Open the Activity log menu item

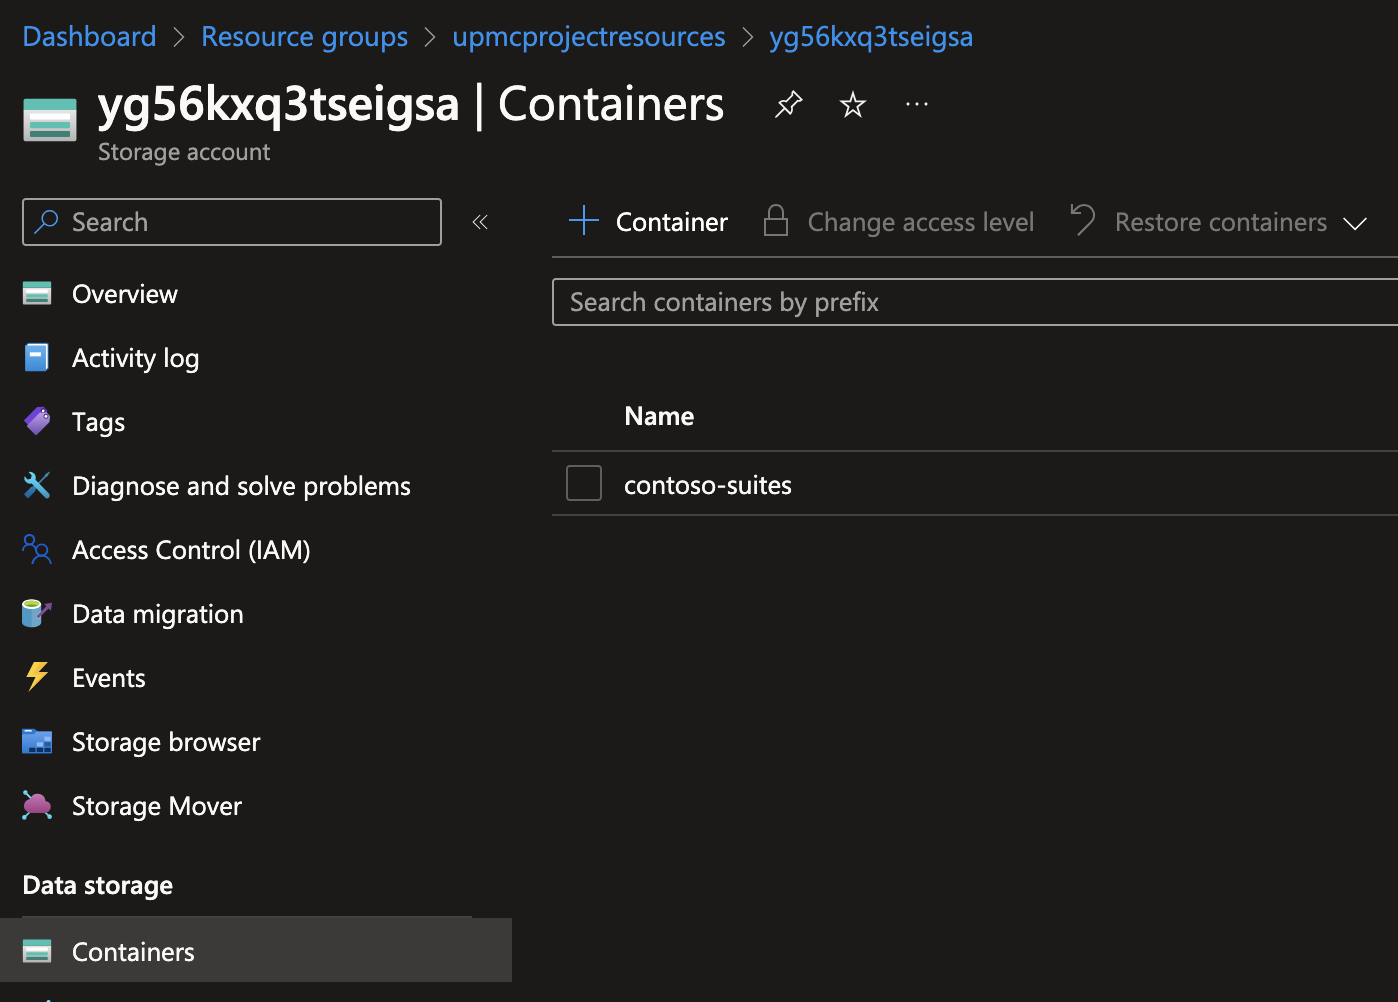coord(135,358)
